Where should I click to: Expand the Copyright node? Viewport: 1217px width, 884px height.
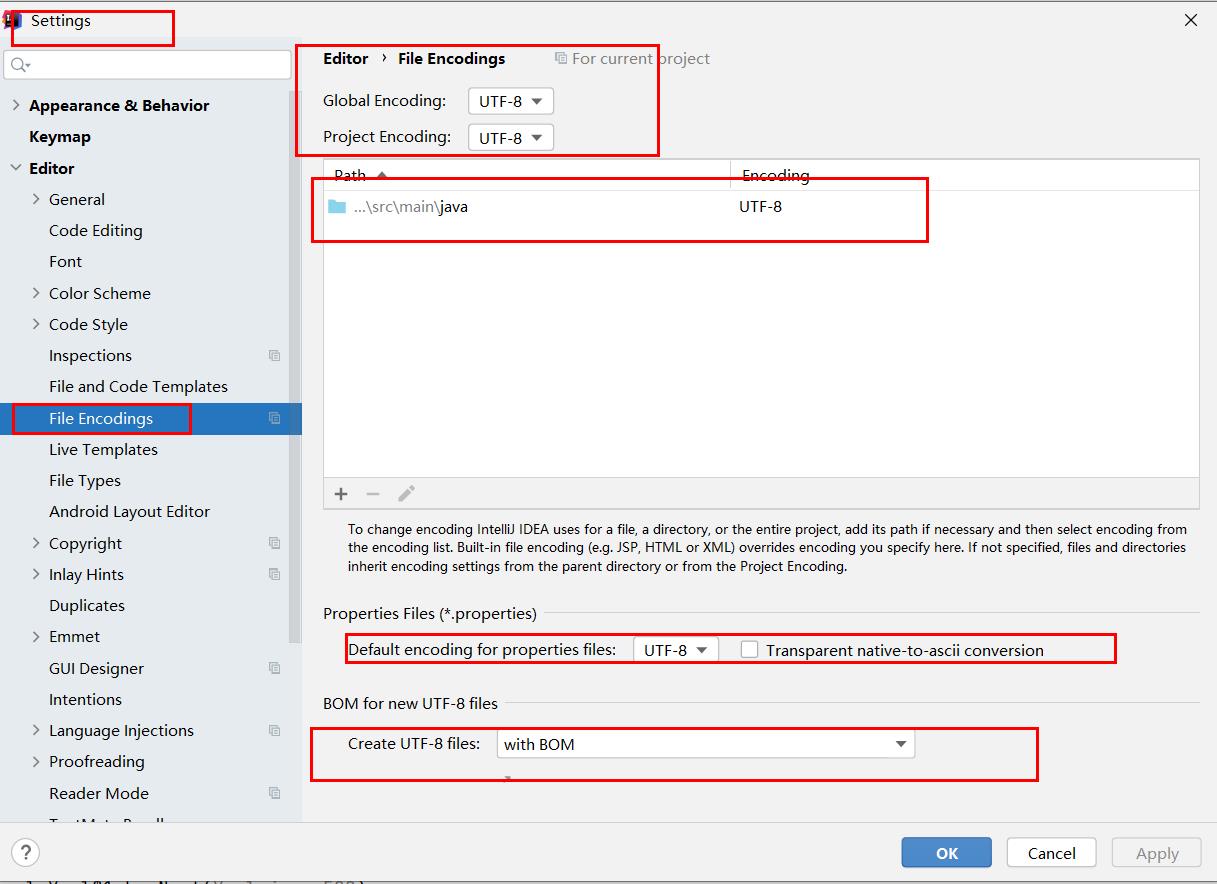tap(37, 543)
